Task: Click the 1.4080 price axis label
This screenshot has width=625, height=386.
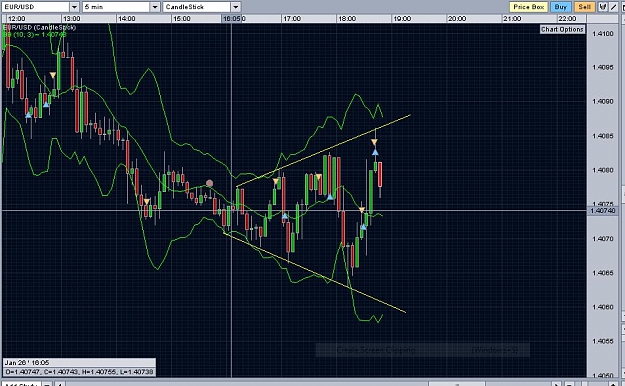Action: [603, 170]
